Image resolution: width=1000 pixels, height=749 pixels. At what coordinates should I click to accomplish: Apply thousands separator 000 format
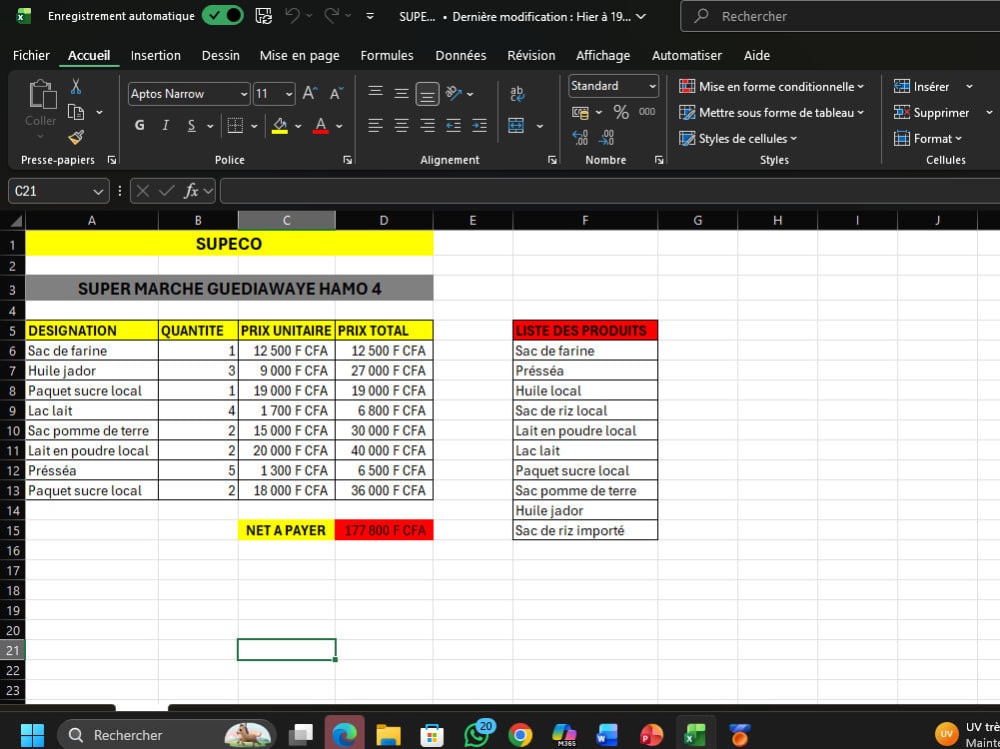click(647, 112)
